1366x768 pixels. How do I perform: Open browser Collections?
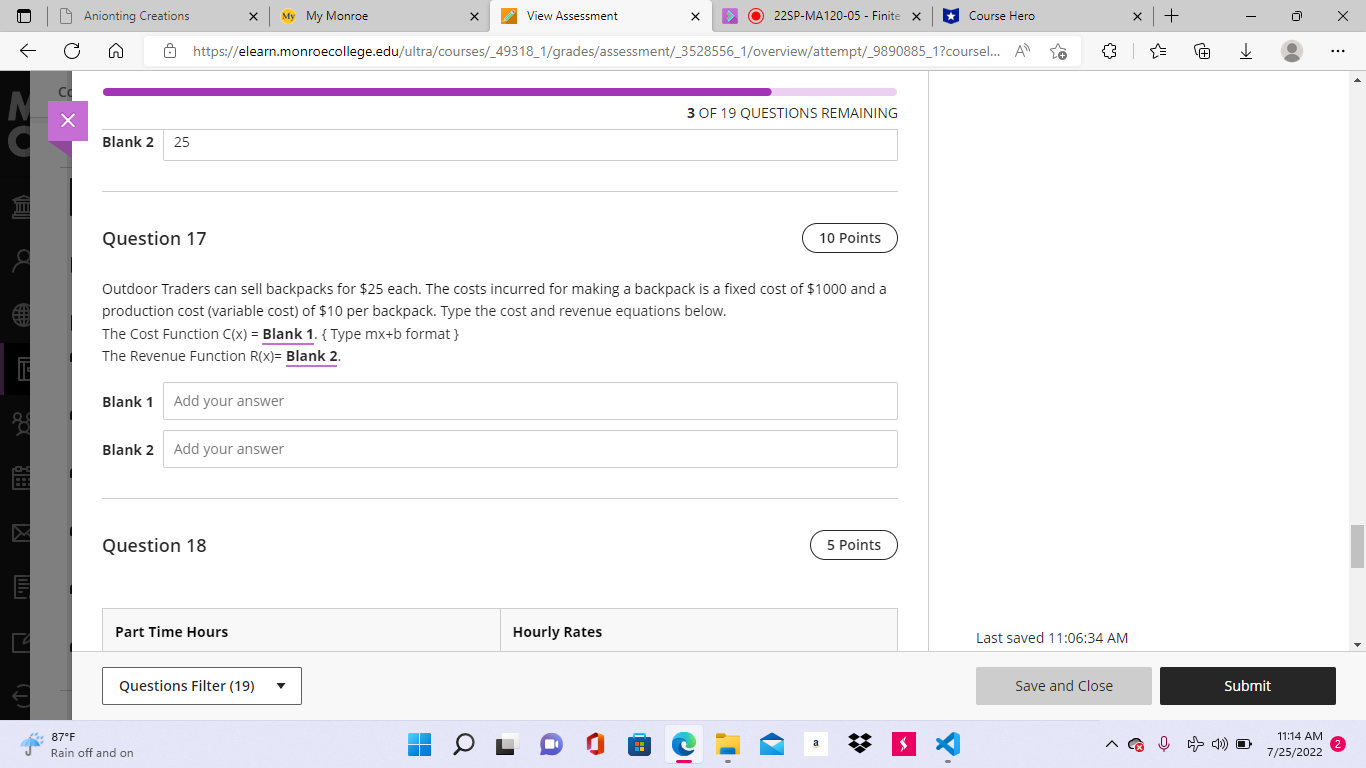1203,51
